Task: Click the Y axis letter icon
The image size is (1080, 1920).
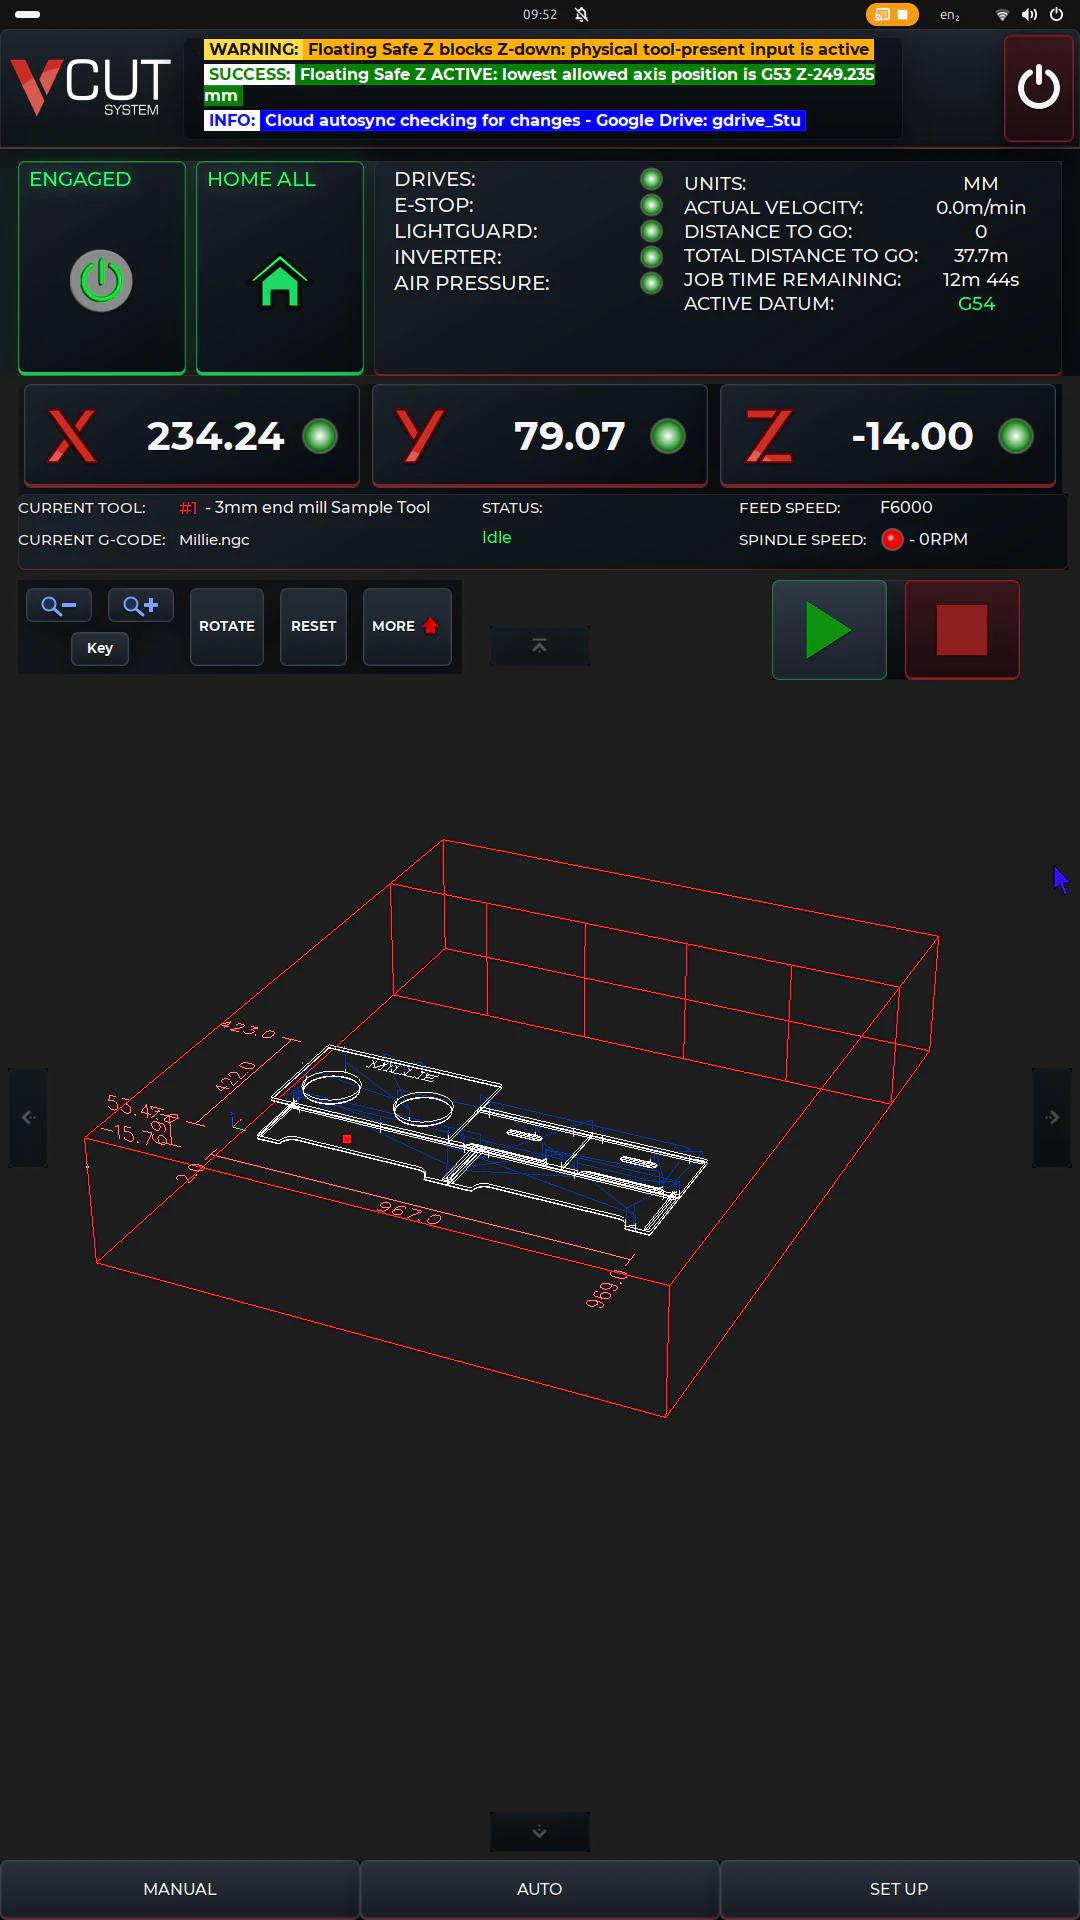Action: point(420,436)
